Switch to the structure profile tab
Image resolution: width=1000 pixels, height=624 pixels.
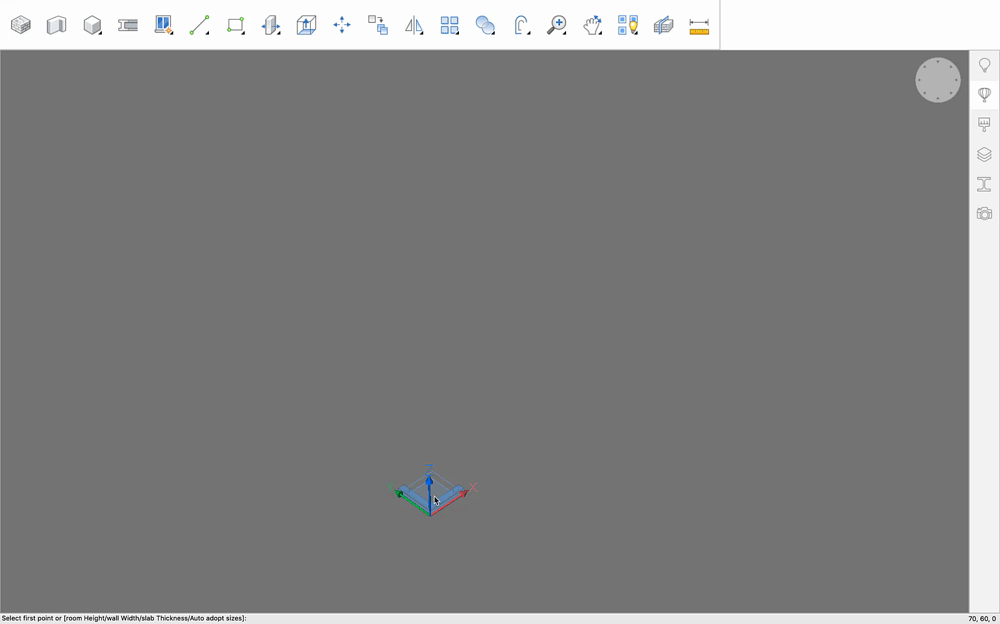984,184
